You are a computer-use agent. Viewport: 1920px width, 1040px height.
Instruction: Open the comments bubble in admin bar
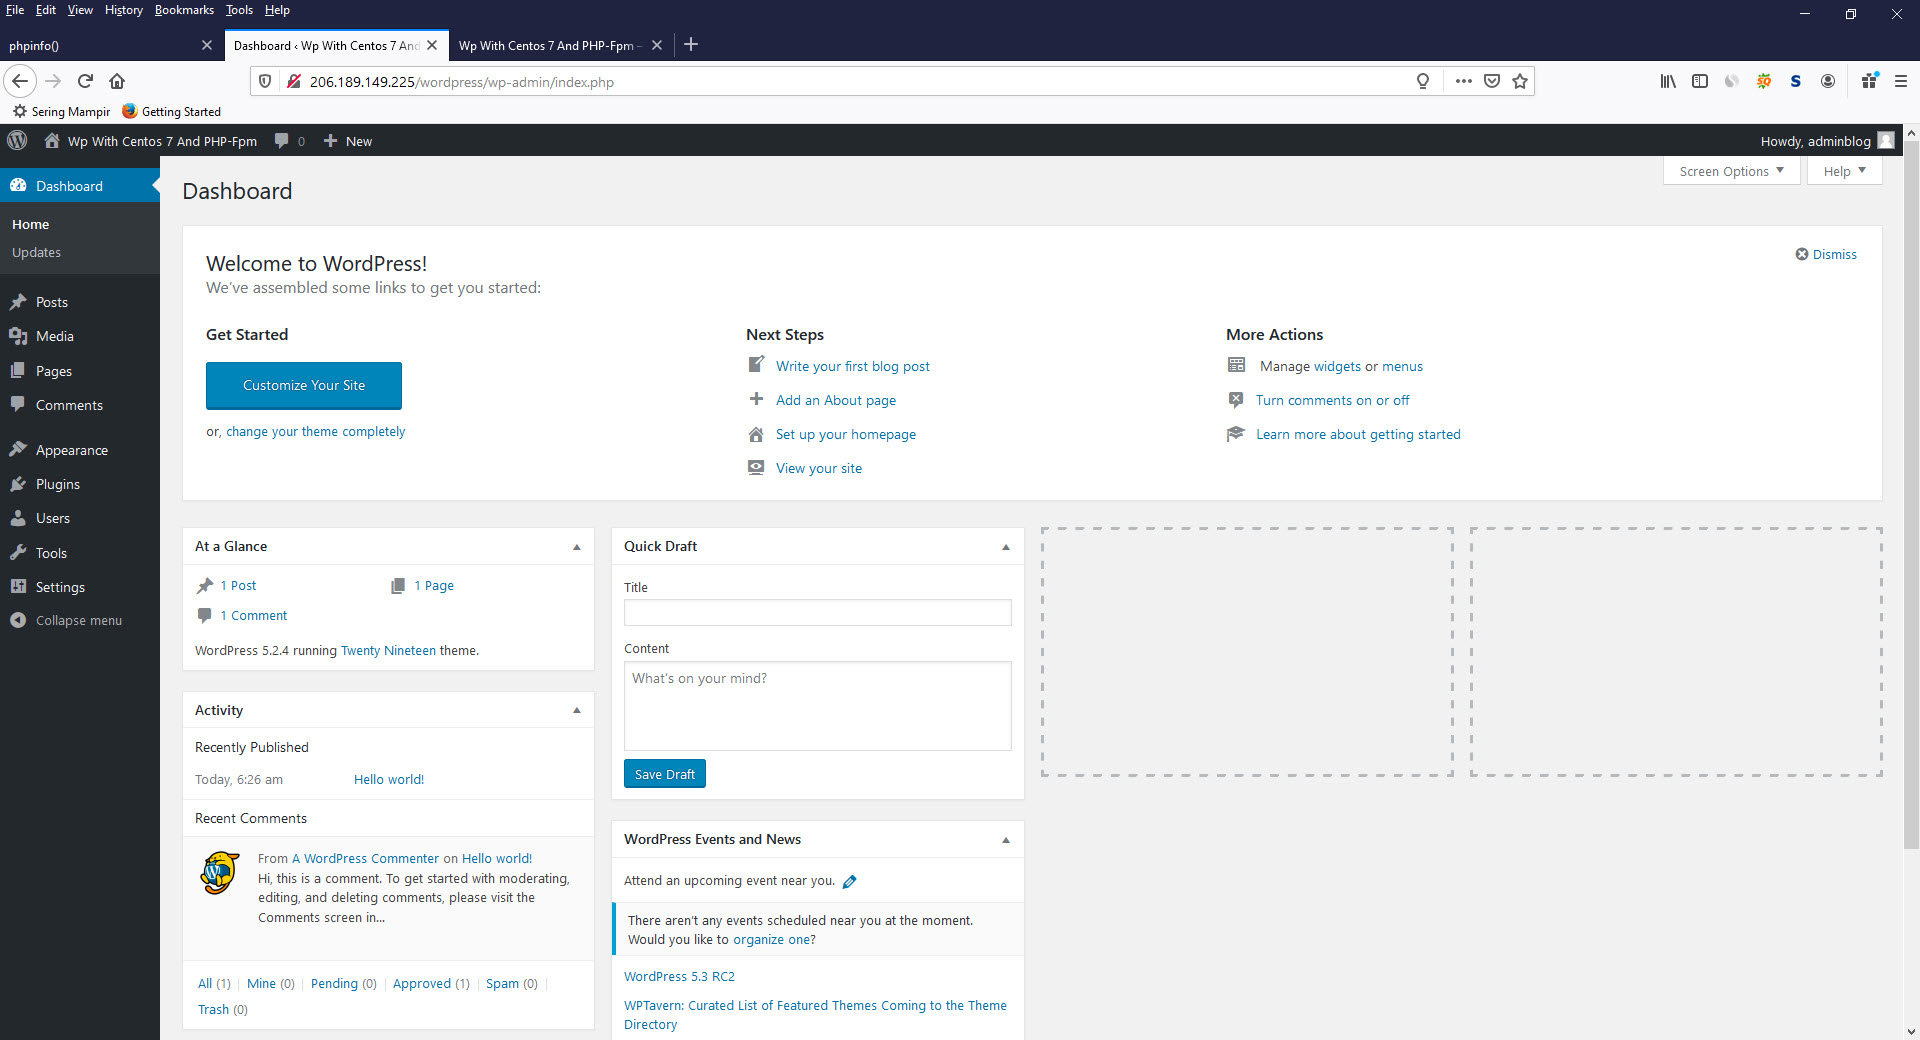coord(289,141)
